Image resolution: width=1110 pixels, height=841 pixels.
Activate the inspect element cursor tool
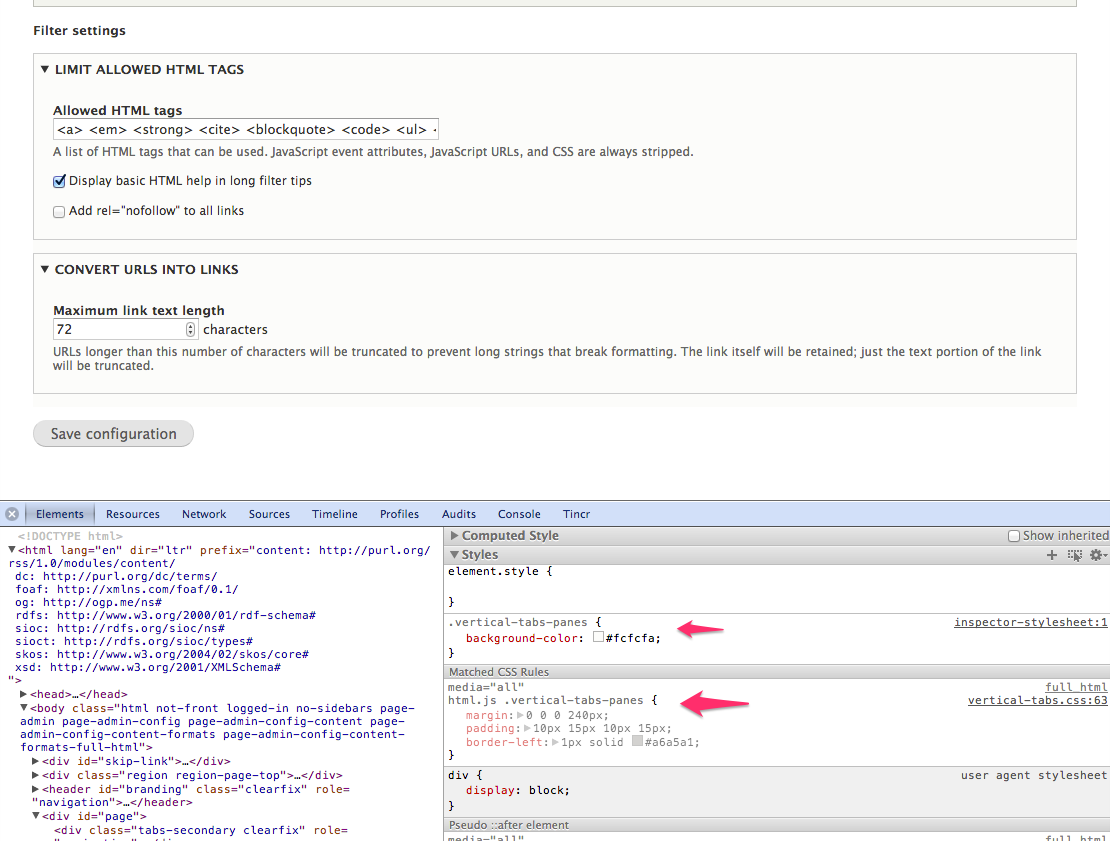click(1075, 555)
